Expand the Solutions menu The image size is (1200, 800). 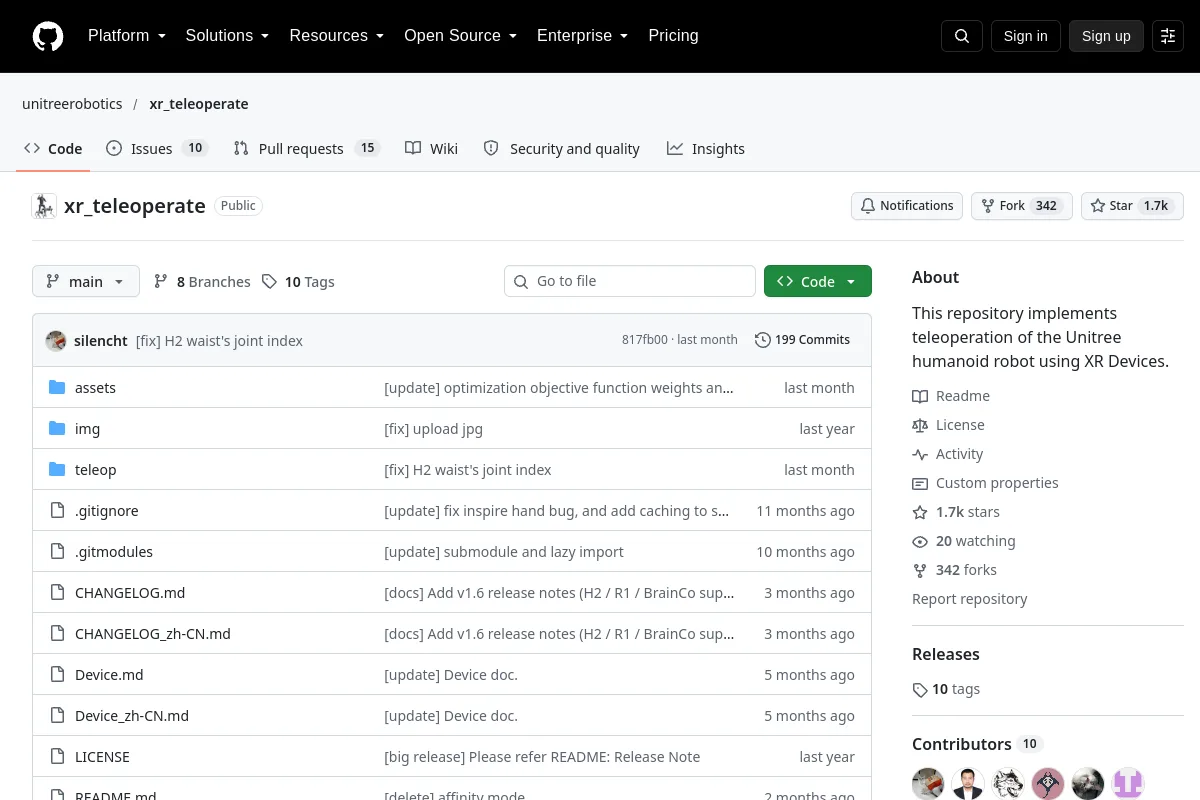click(227, 36)
